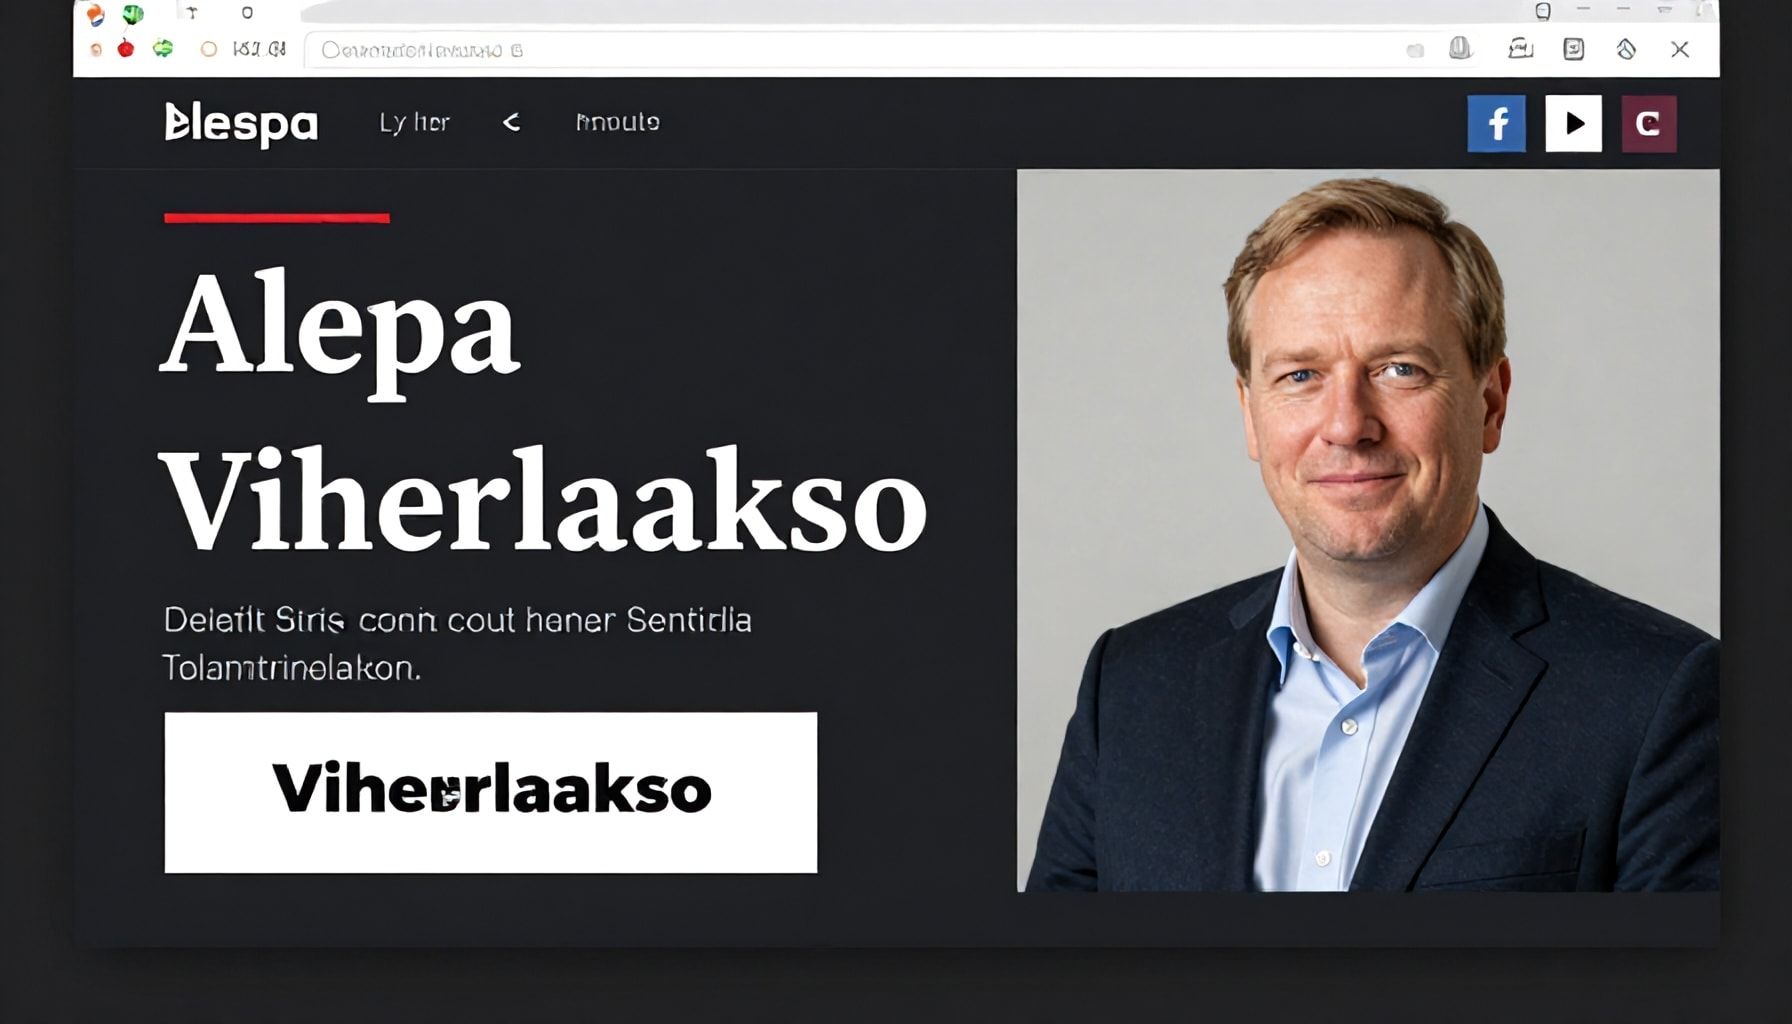
Task: Click the square note icon in browser toolbar
Action: point(1573,49)
